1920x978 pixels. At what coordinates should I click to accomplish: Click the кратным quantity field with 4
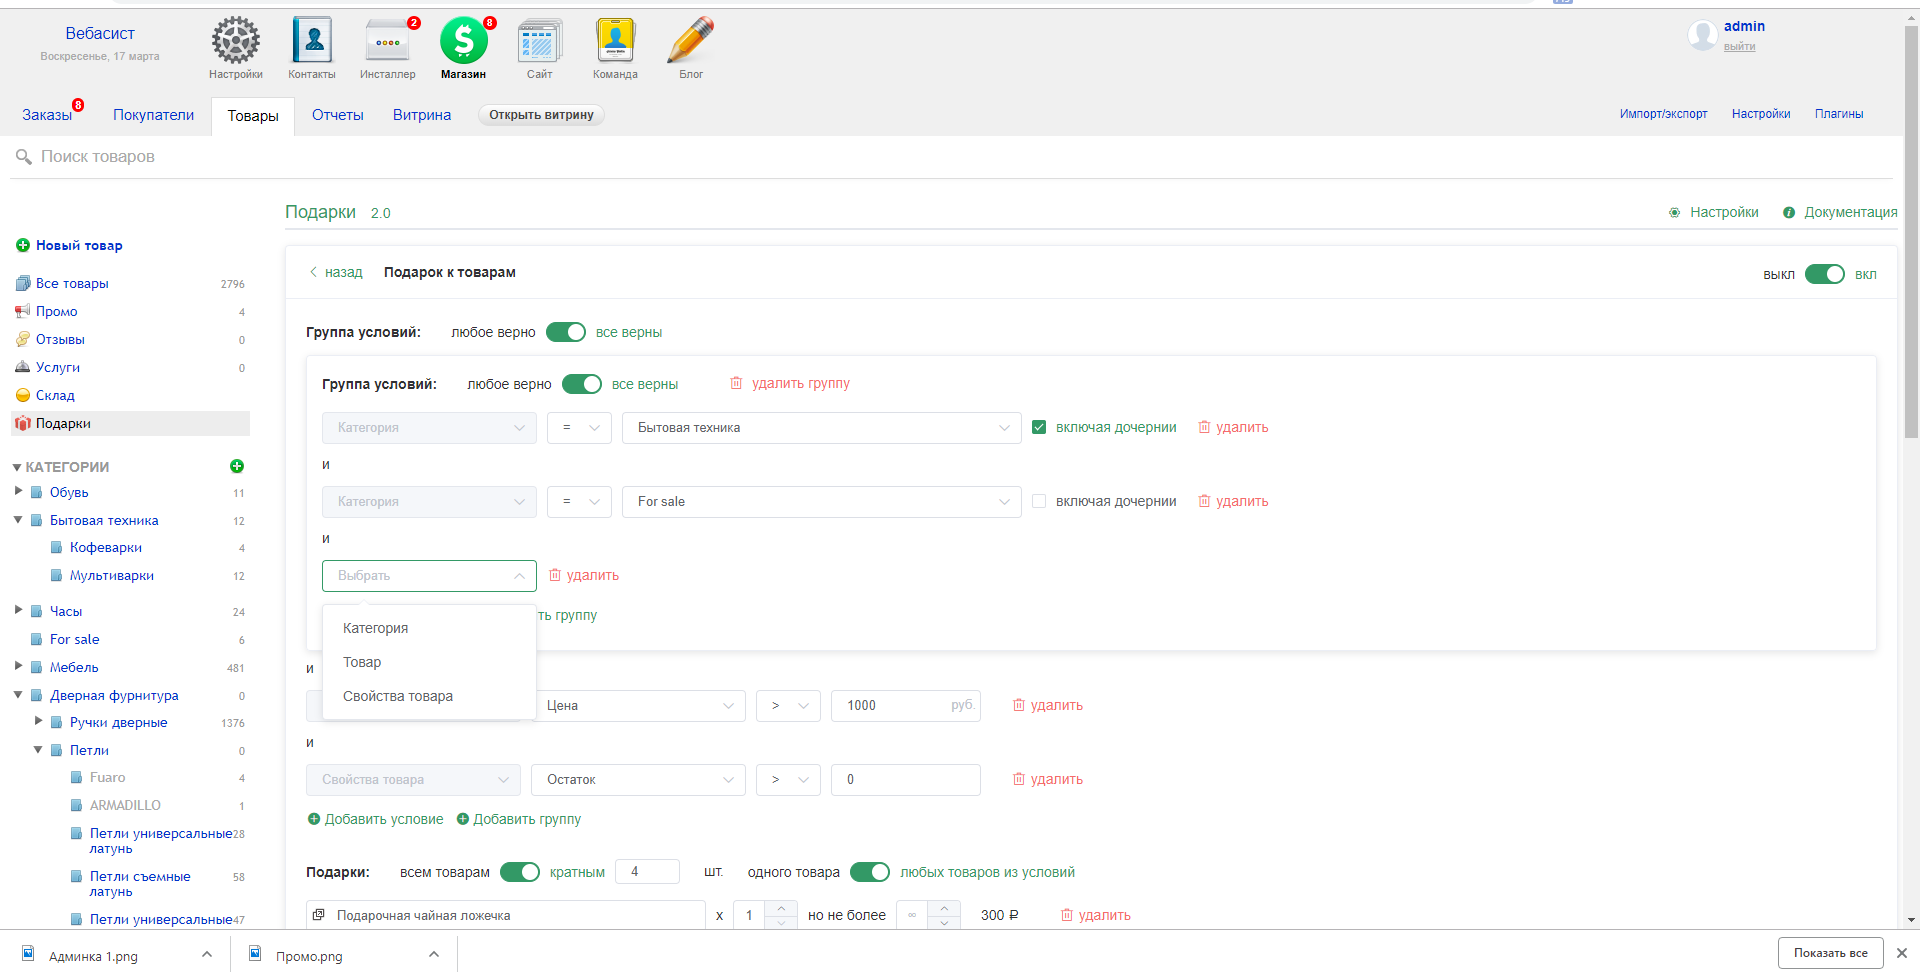pos(647,872)
